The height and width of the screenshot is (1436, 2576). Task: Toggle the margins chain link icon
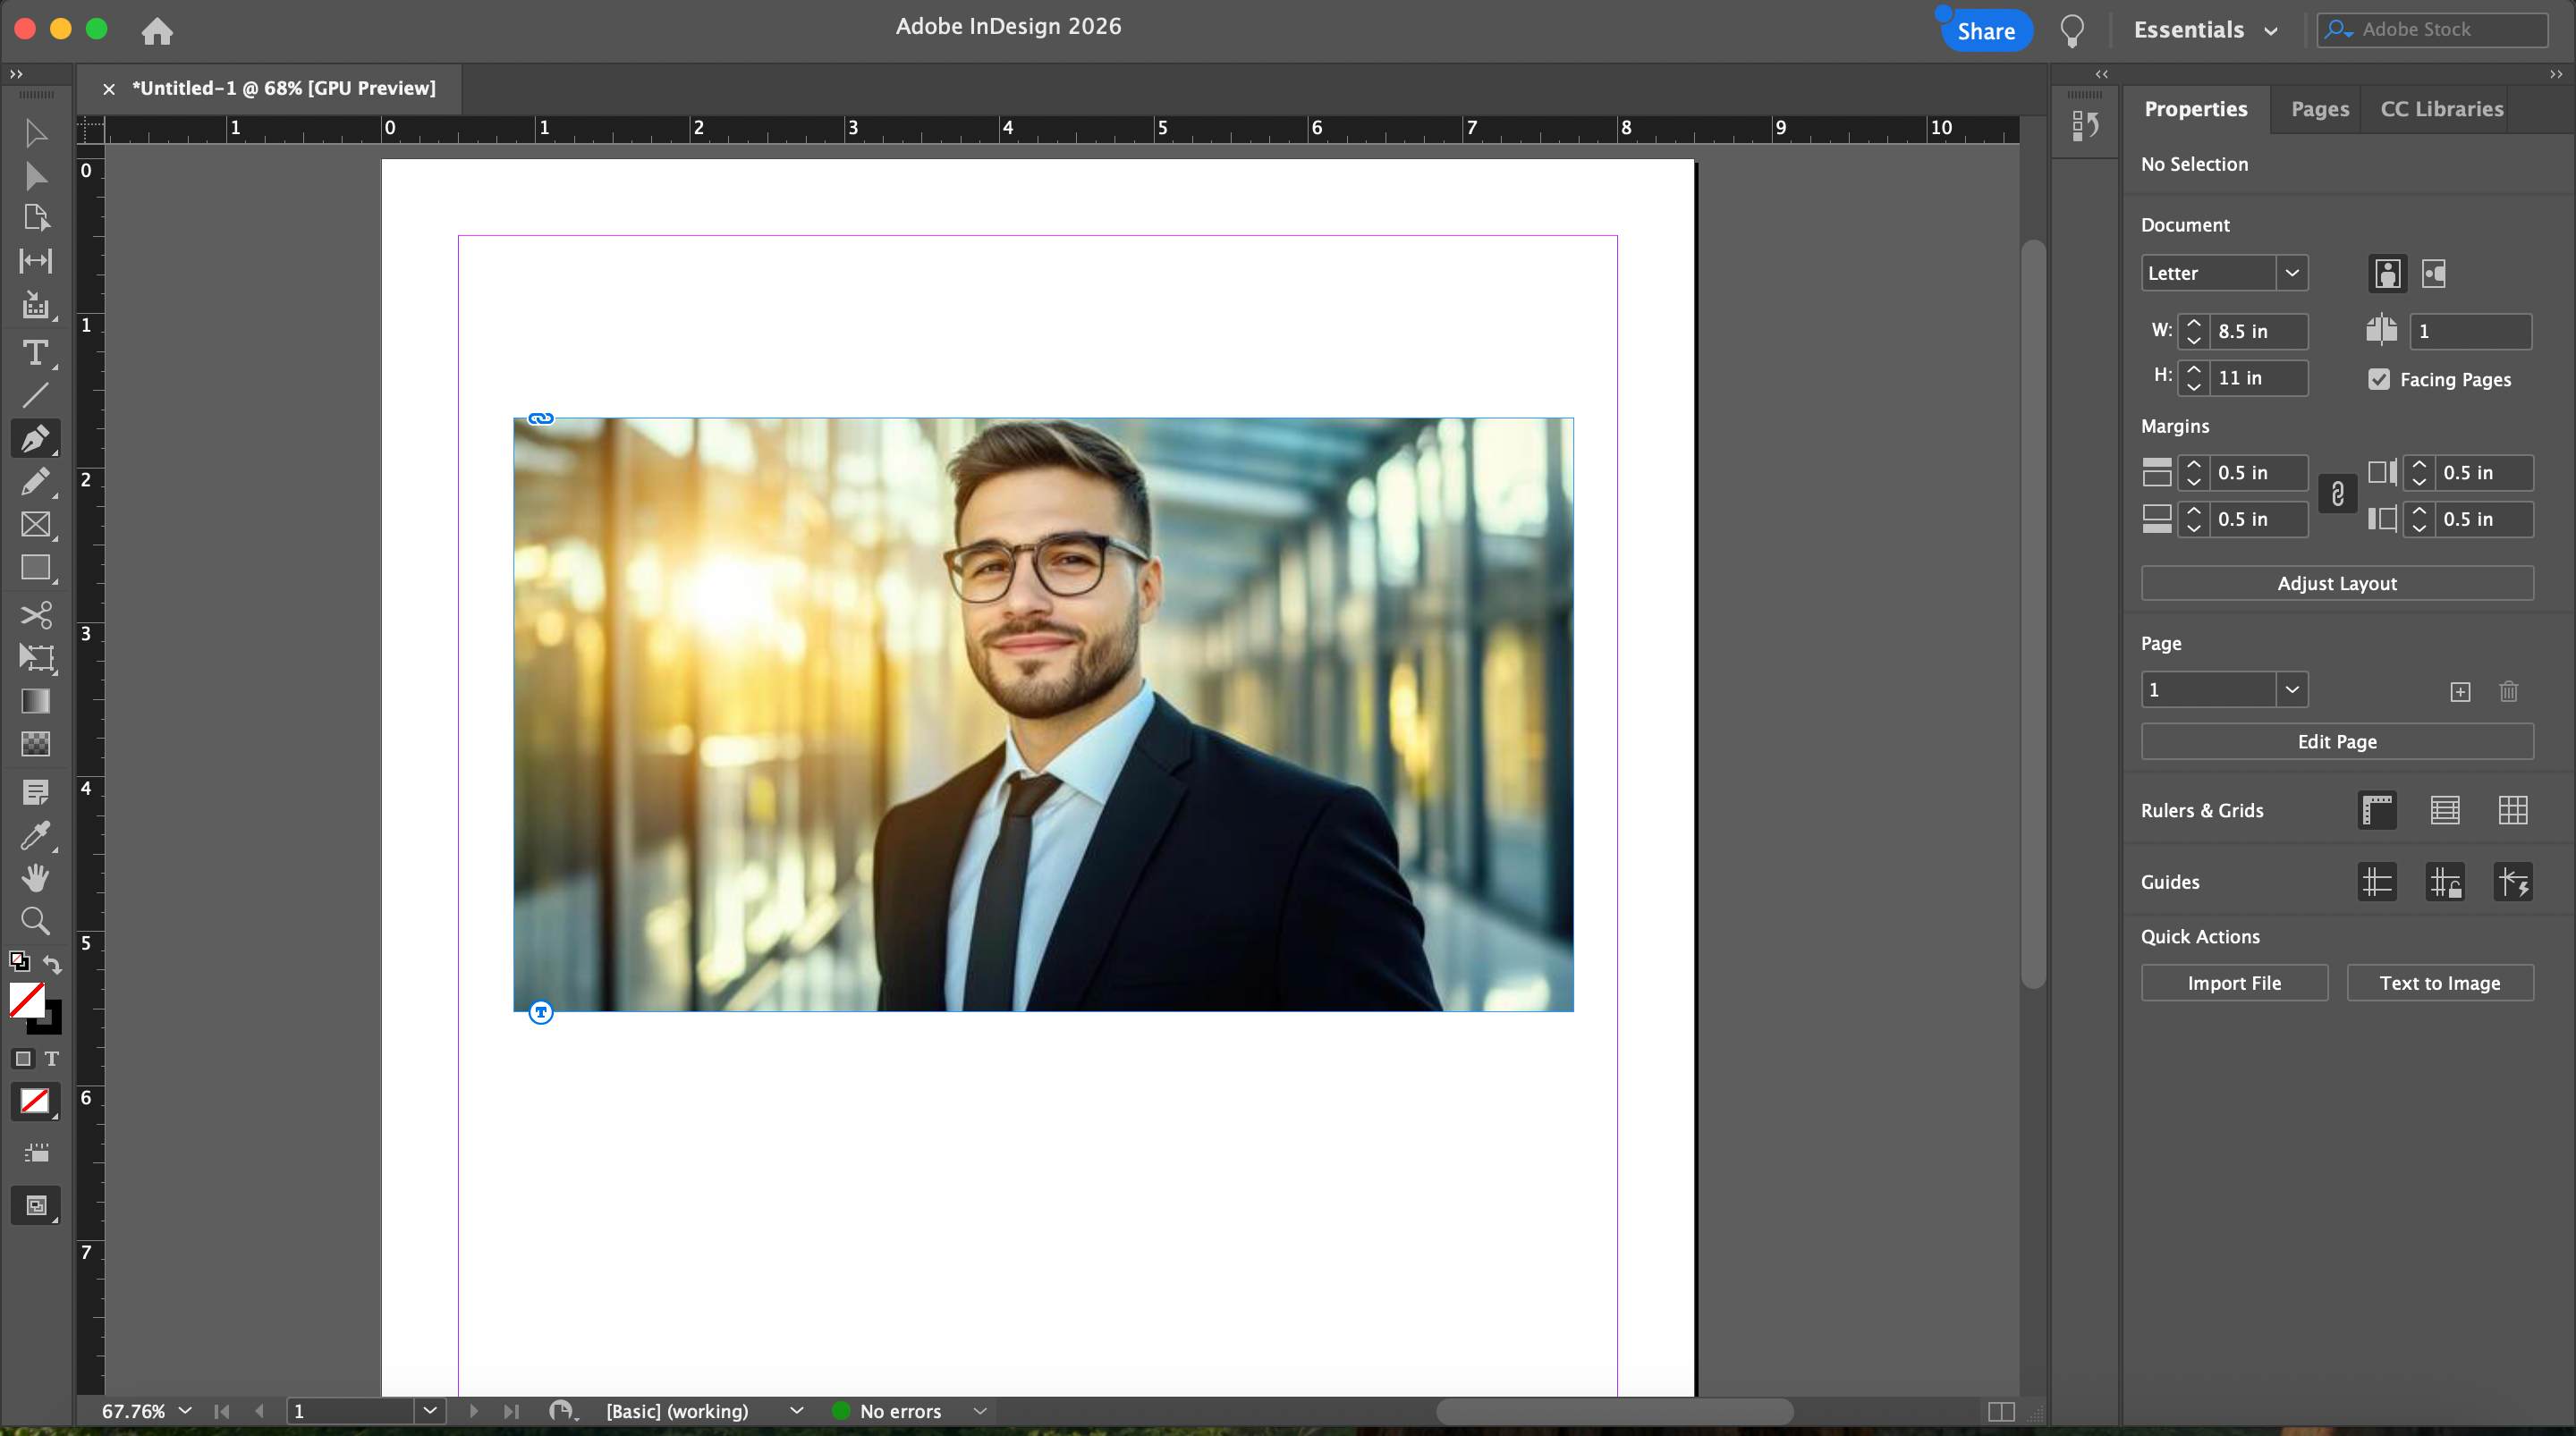click(2337, 494)
